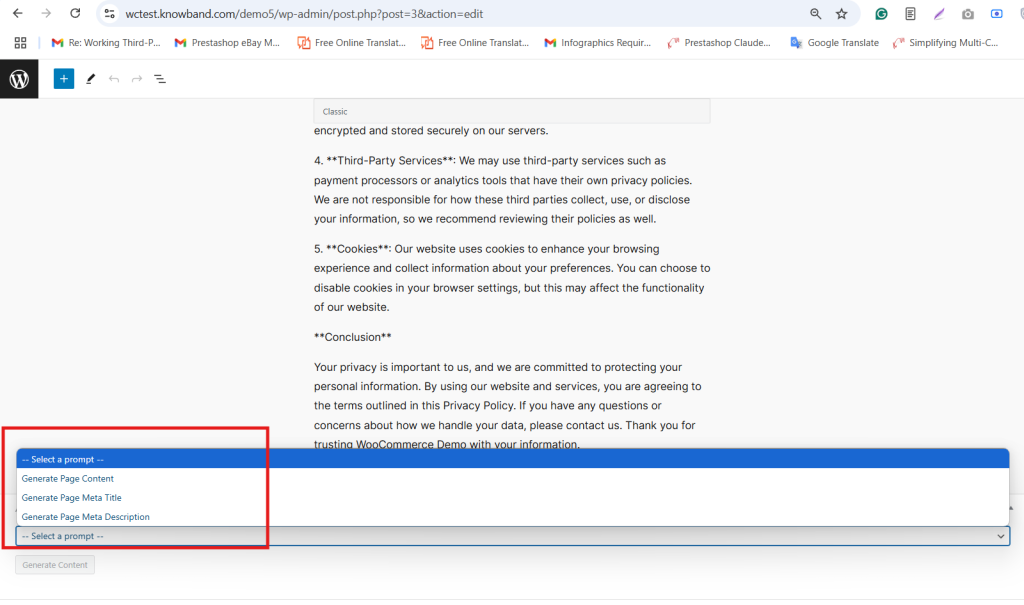Click the Classic block label
Viewport: 1024px width, 605px height.
coord(335,112)
